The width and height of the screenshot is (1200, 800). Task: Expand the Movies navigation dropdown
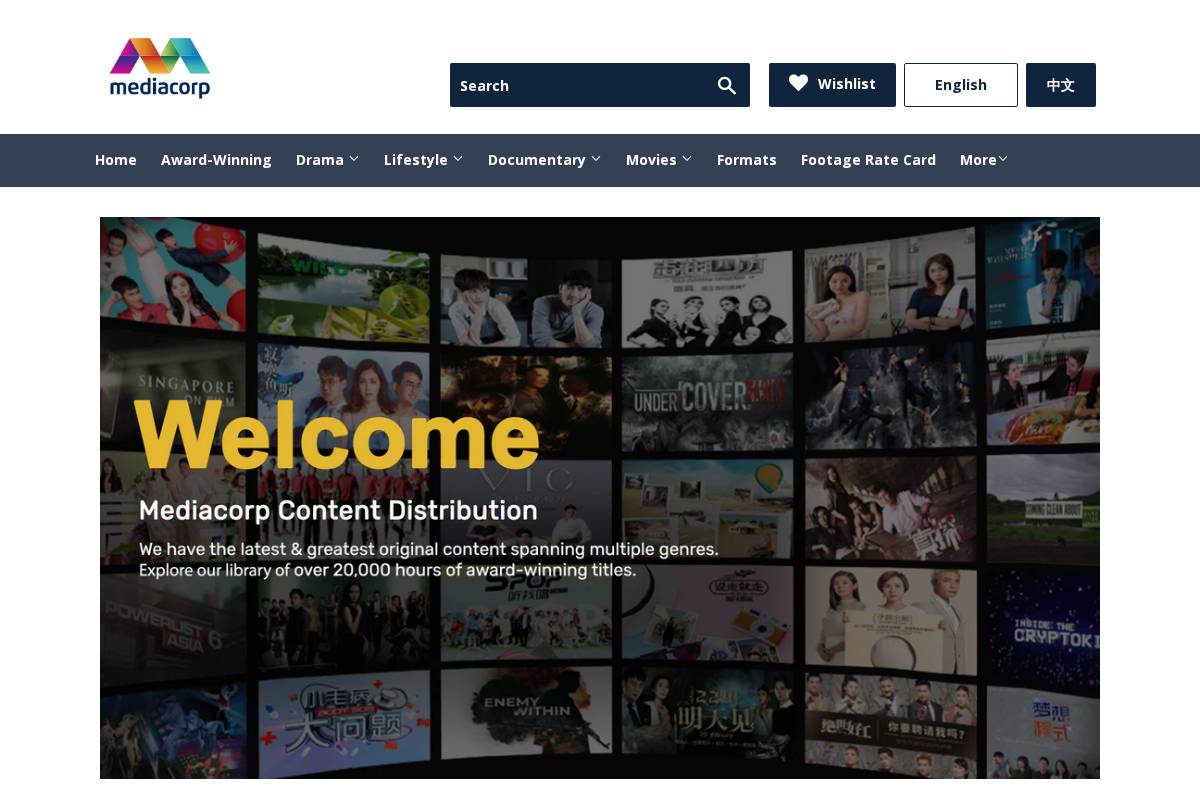686,157
